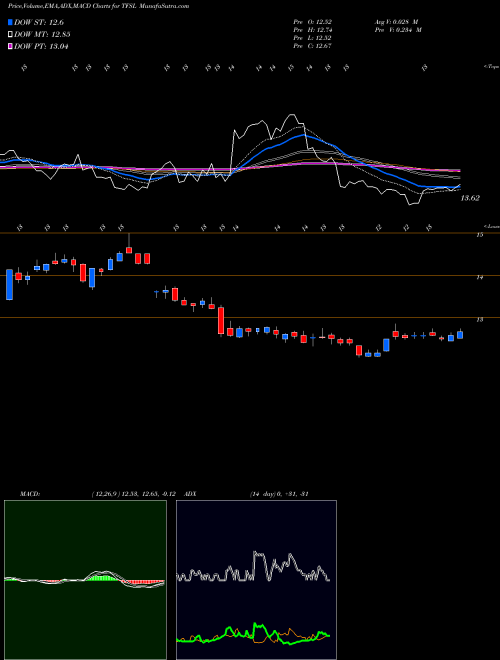Click the 14 price axis label
The width and height of the screenshot is (500, 660).
pos(479,277)
